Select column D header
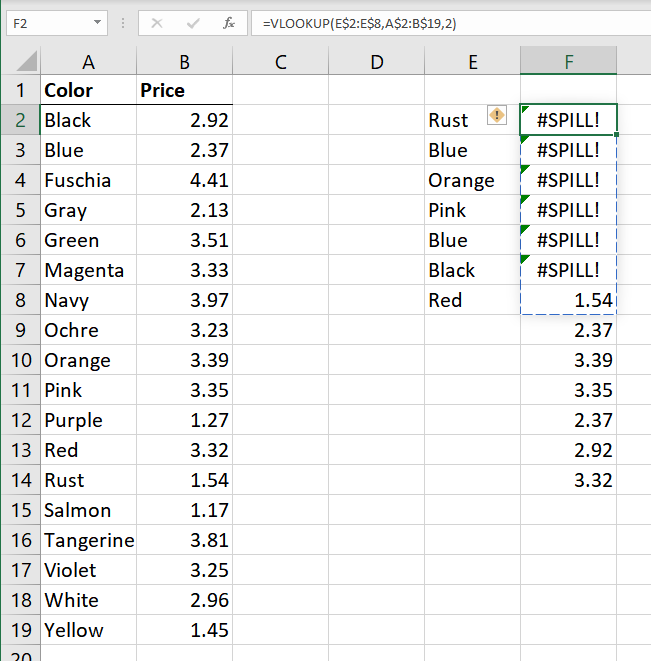This screenshot has height=661, width=651. 377,62
